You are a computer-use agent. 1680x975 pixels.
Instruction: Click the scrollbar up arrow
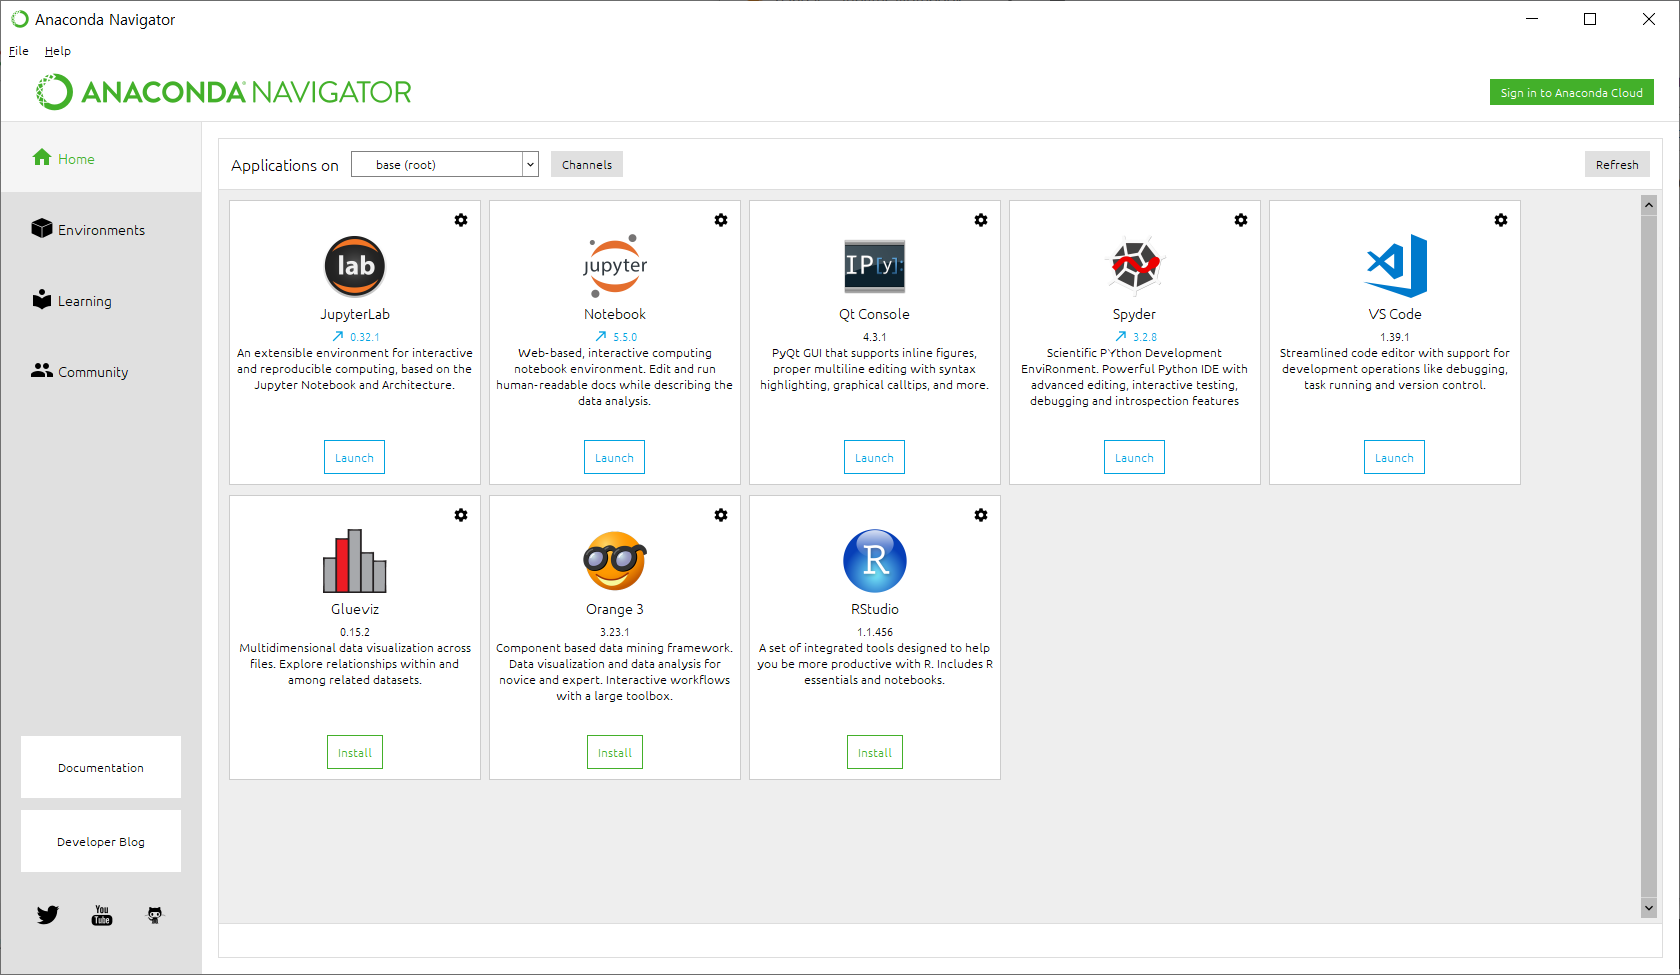1649,205
